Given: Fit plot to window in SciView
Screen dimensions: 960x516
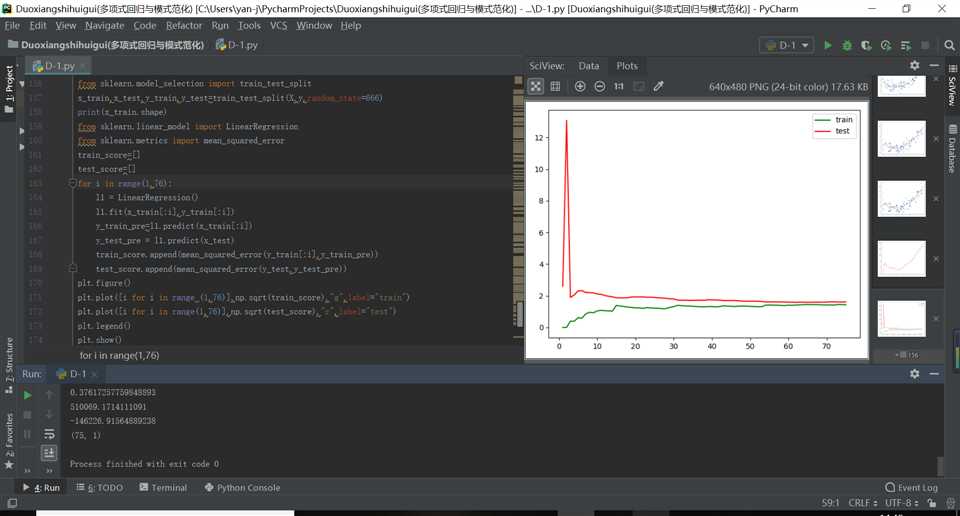Looking at the screenshot, I should (x=536, y=86).
